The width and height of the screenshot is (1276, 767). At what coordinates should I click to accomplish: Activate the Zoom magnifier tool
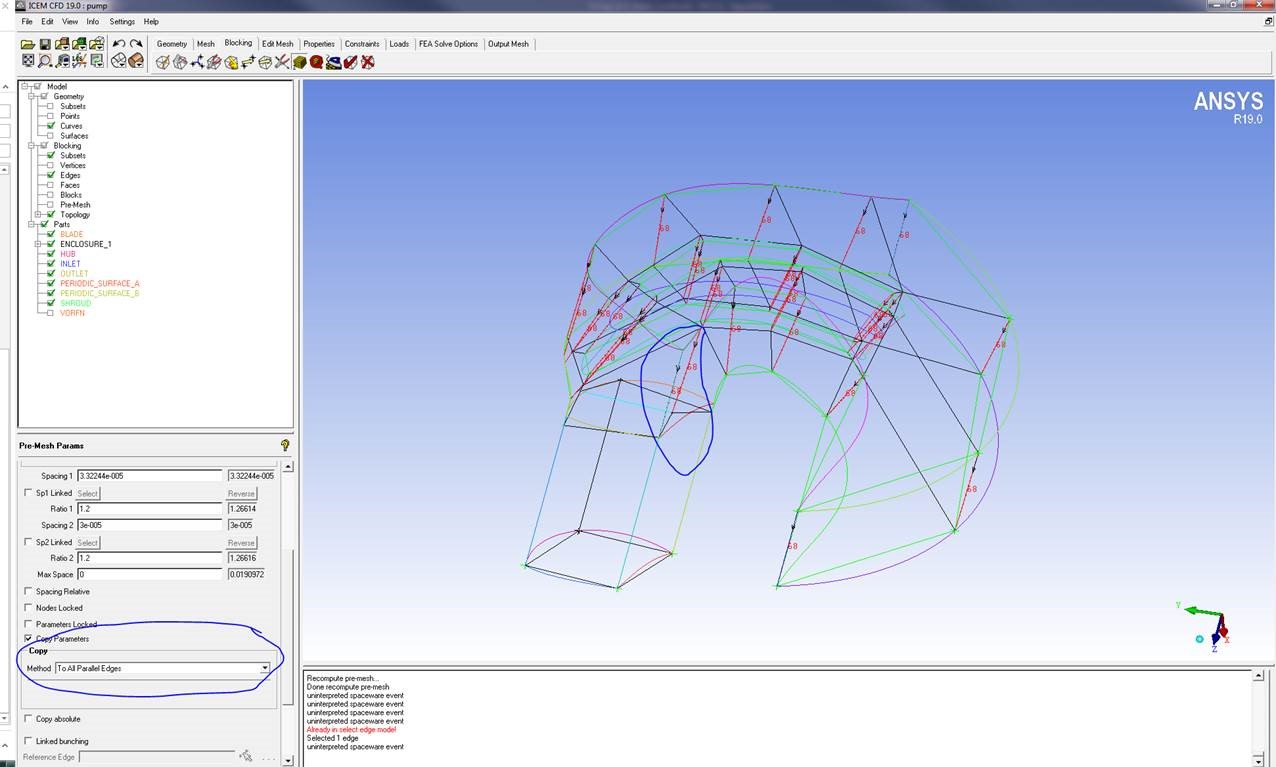45,61
